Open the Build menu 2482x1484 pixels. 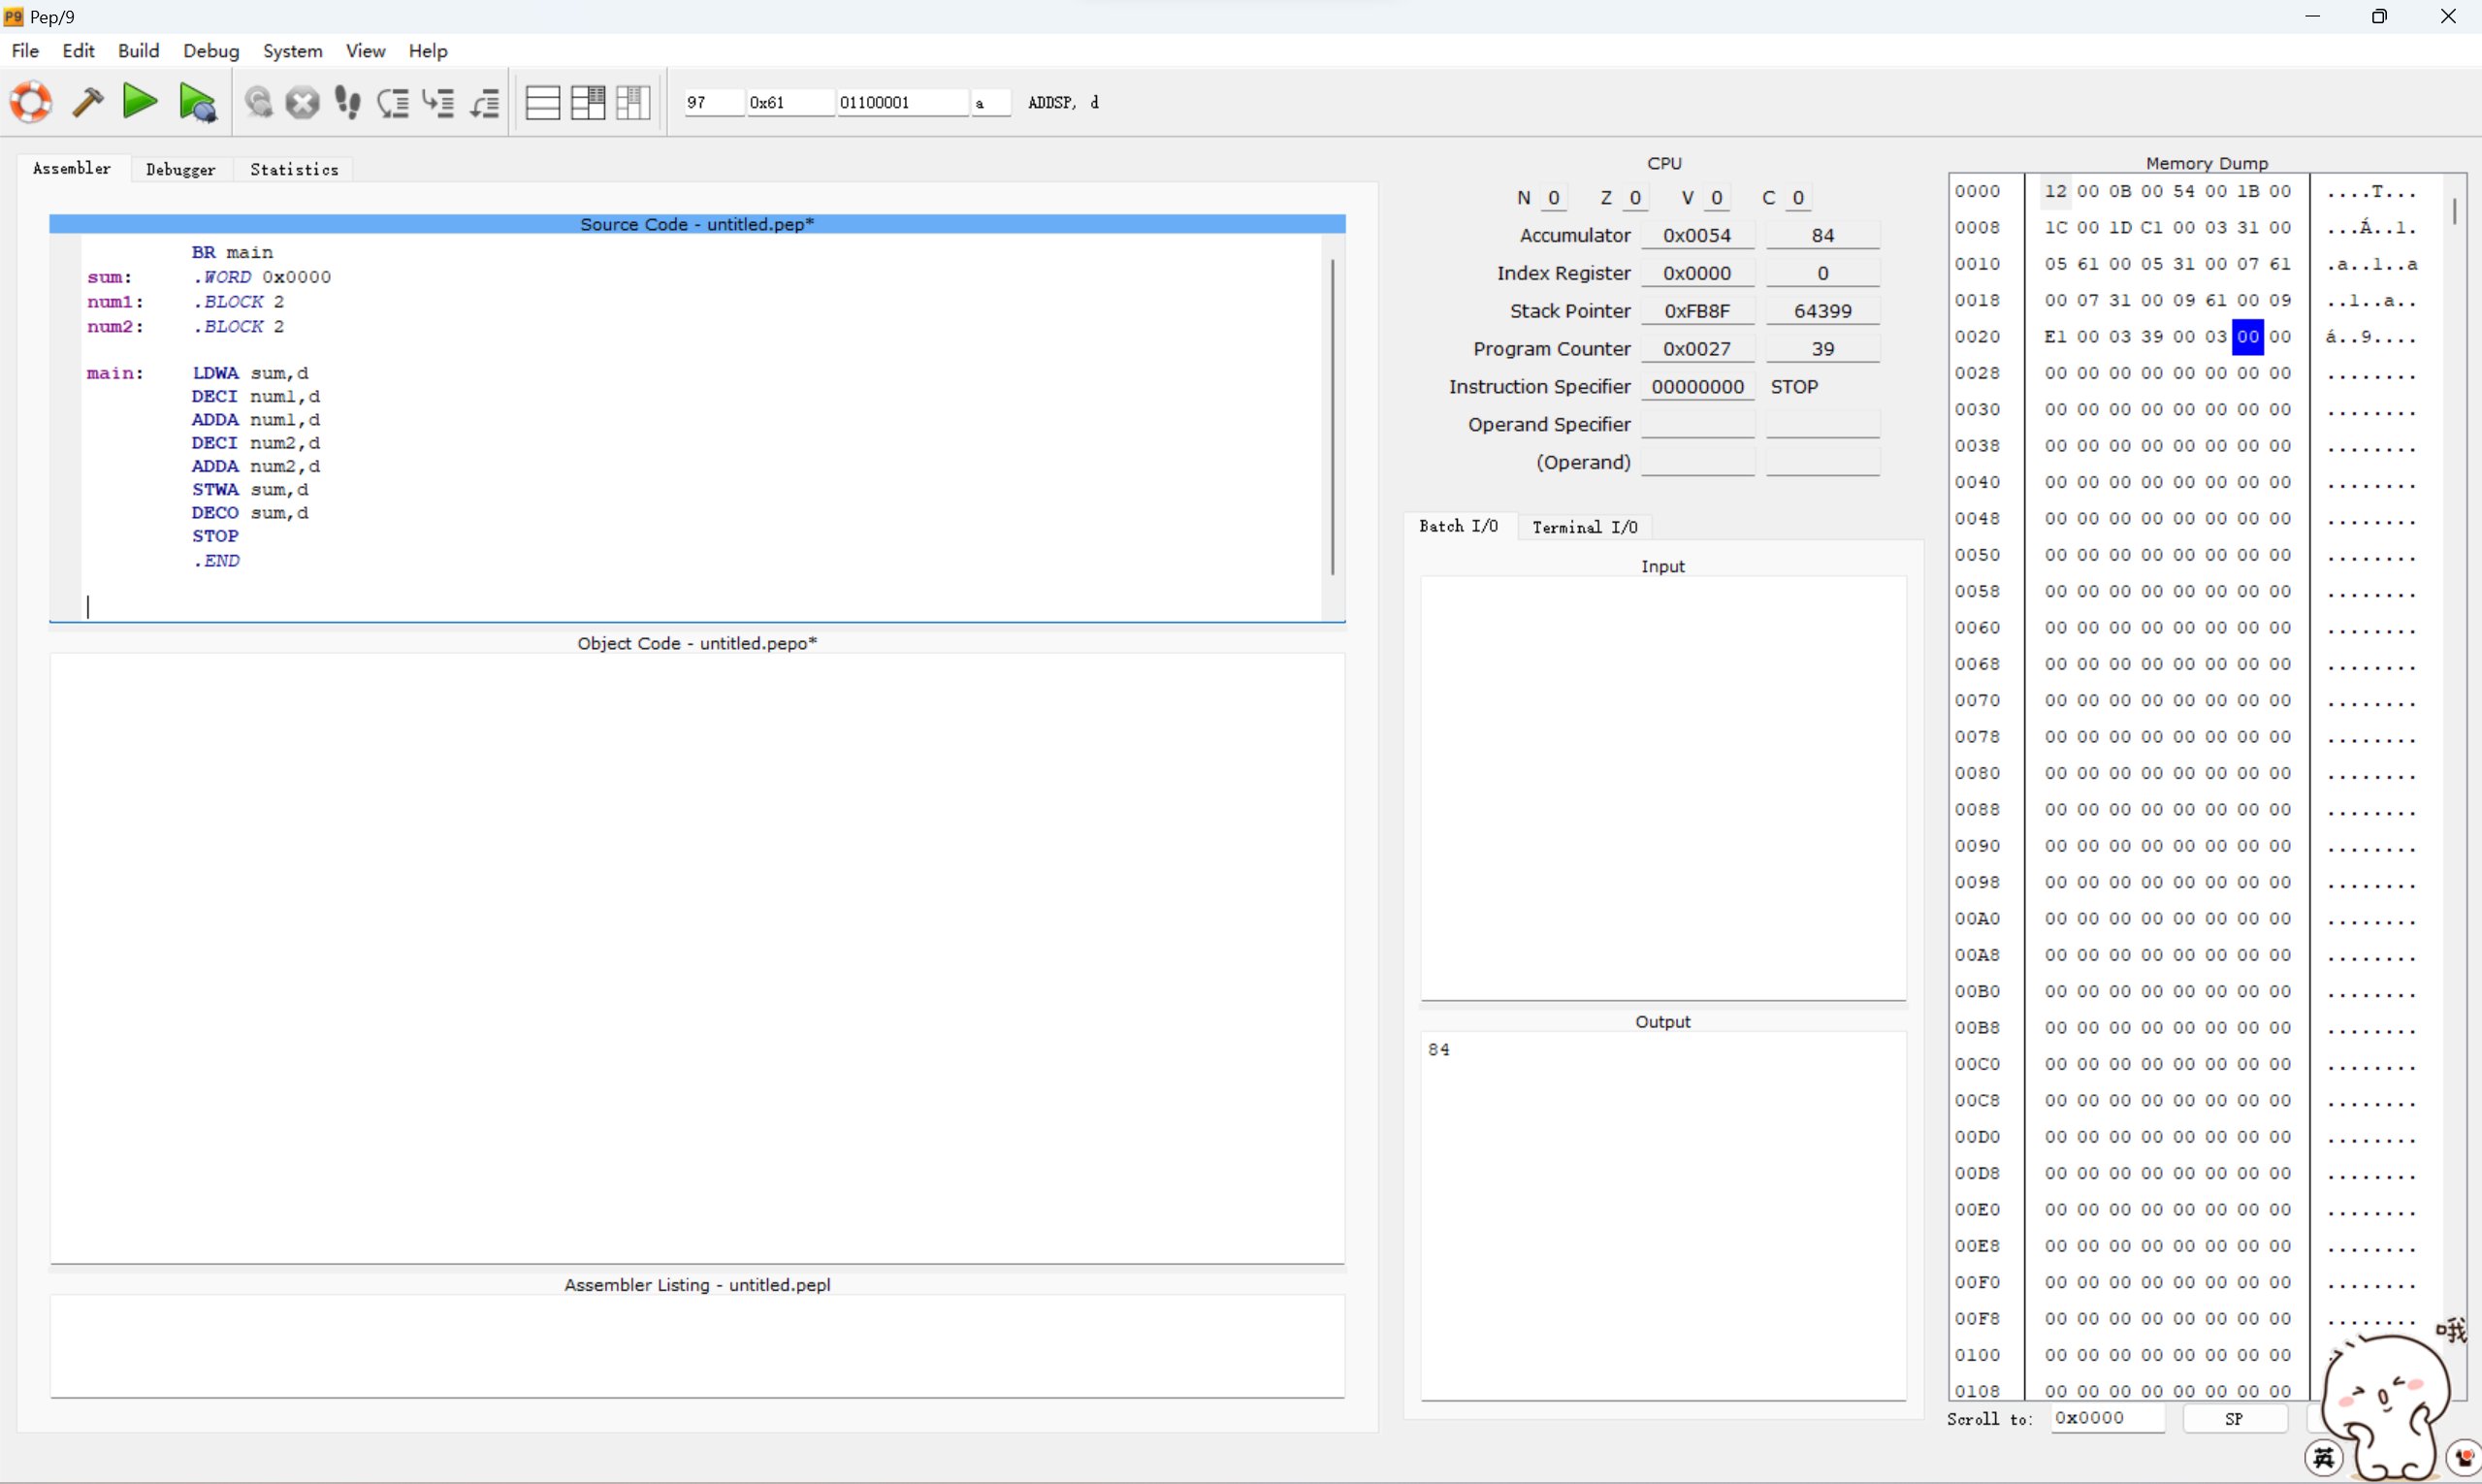click(x=138, y=51)
